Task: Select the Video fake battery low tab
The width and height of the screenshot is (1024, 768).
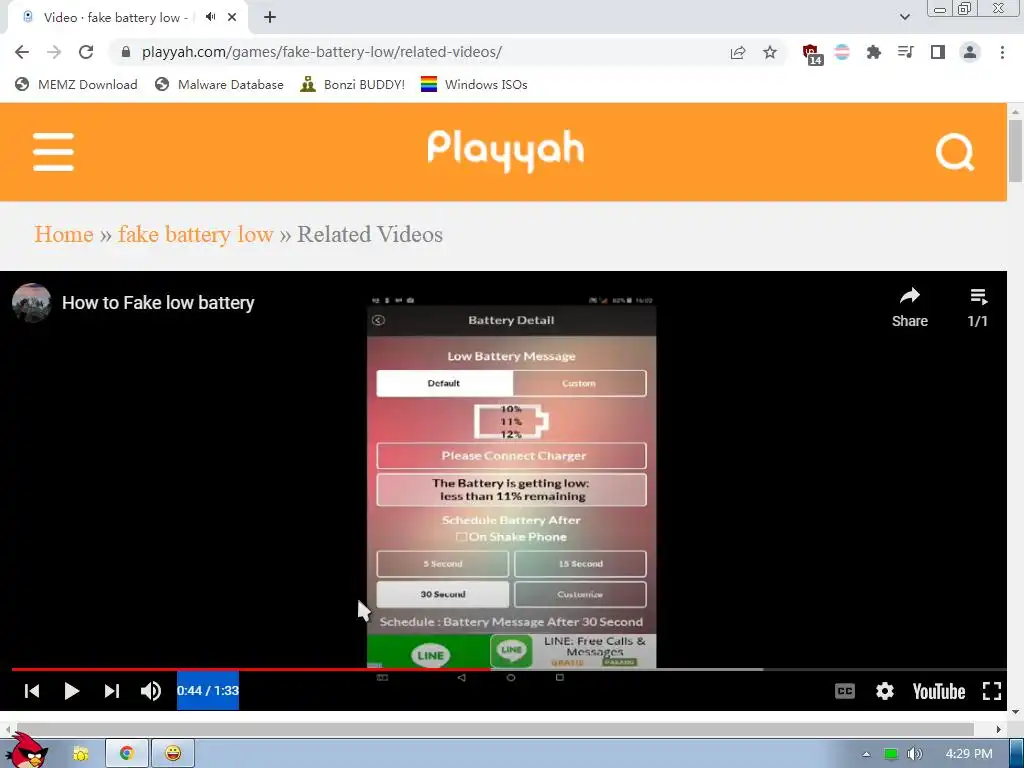Action: [115, 18]
